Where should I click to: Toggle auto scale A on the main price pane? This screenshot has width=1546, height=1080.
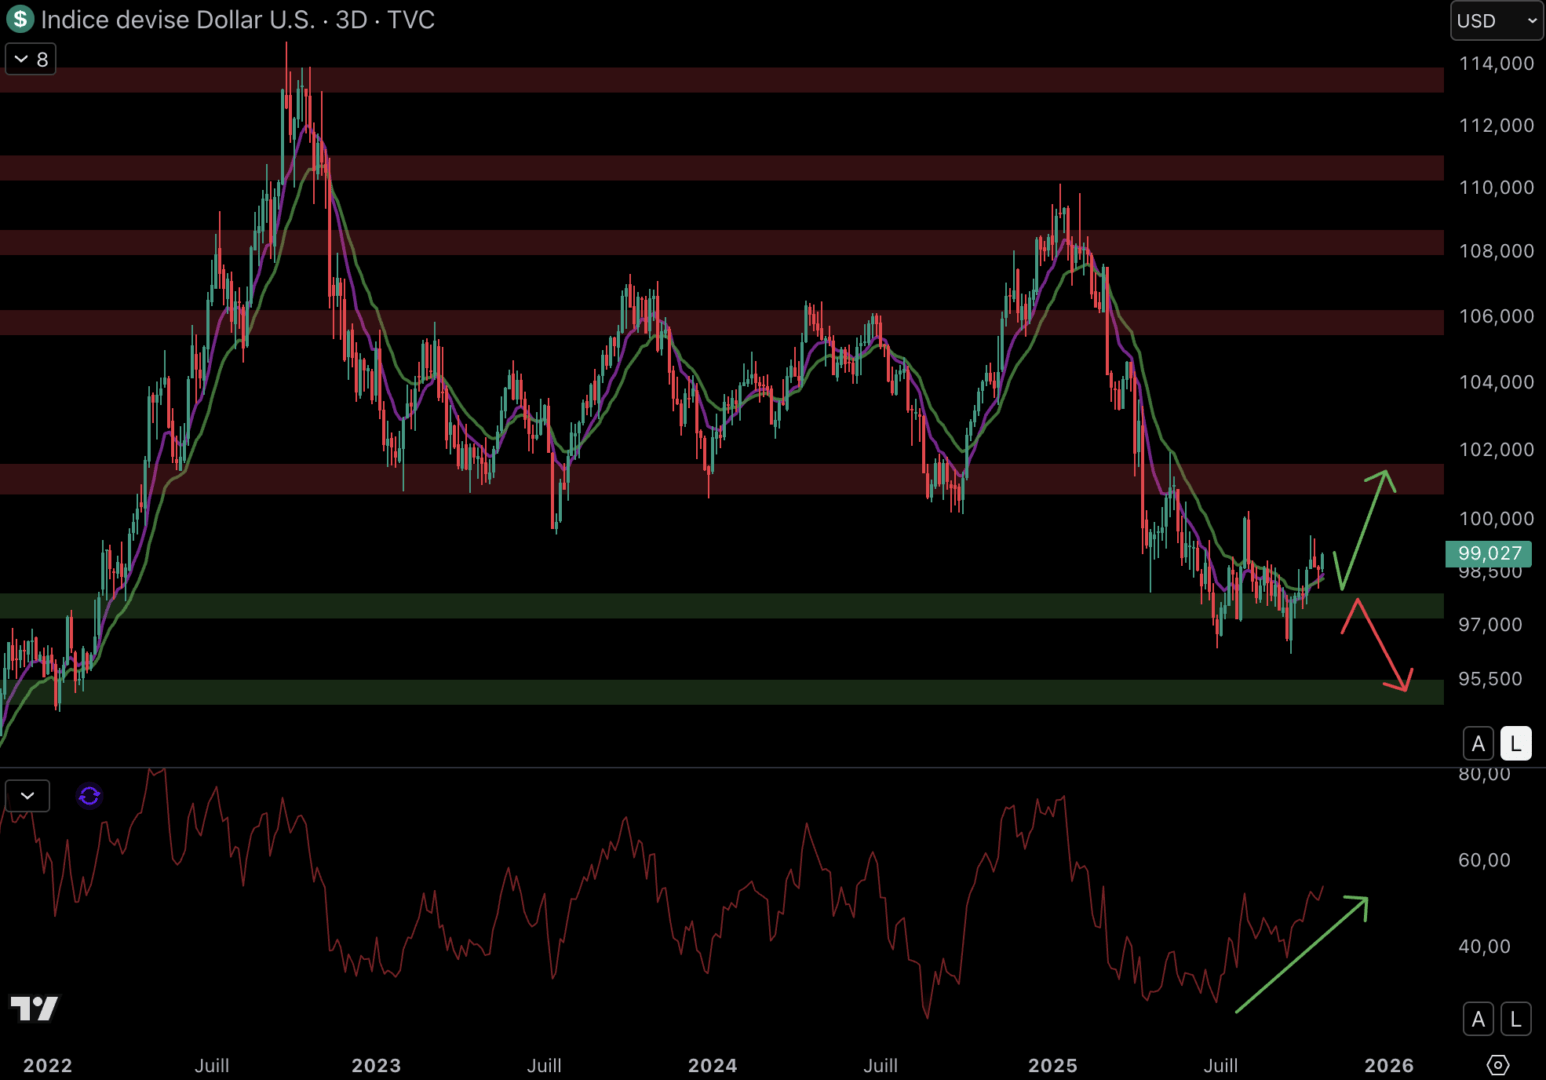[1478, 744]
